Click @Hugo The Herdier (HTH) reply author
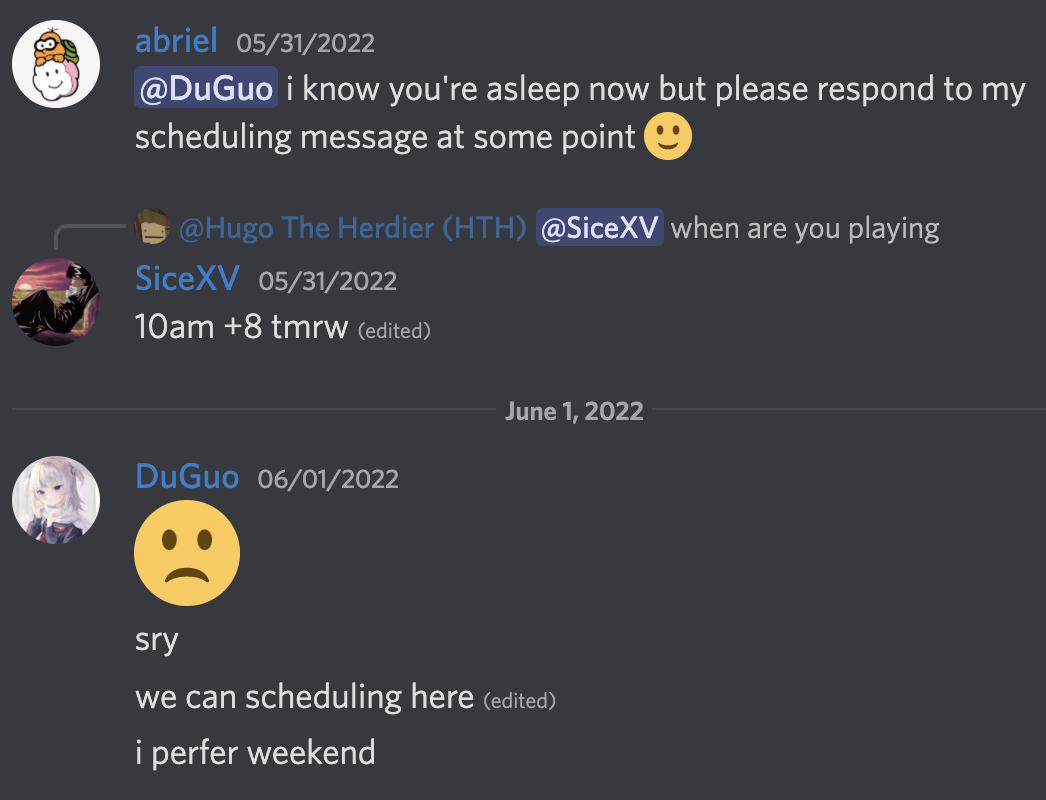 (x=353, y=228)
